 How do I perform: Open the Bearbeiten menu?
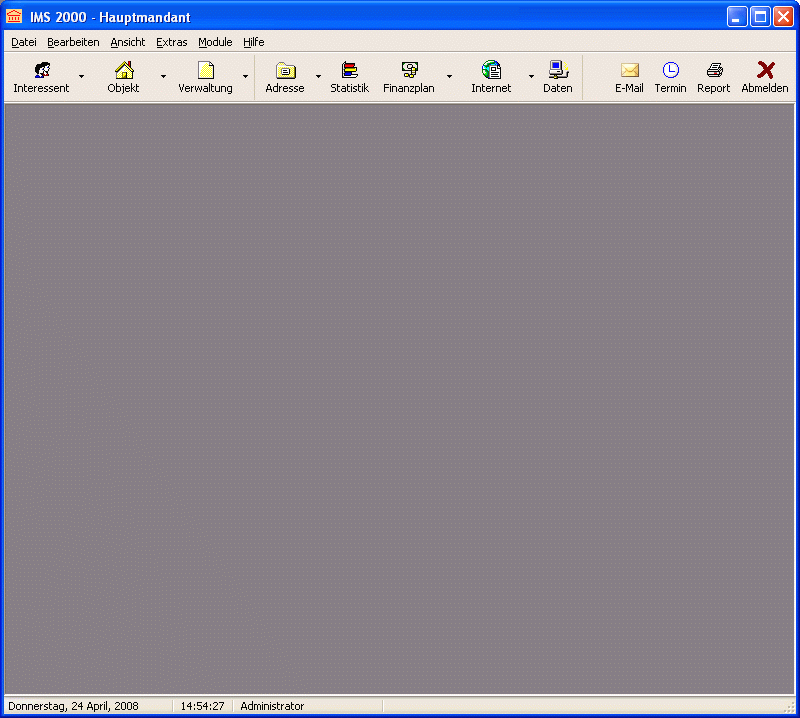[x=73, y=42]
